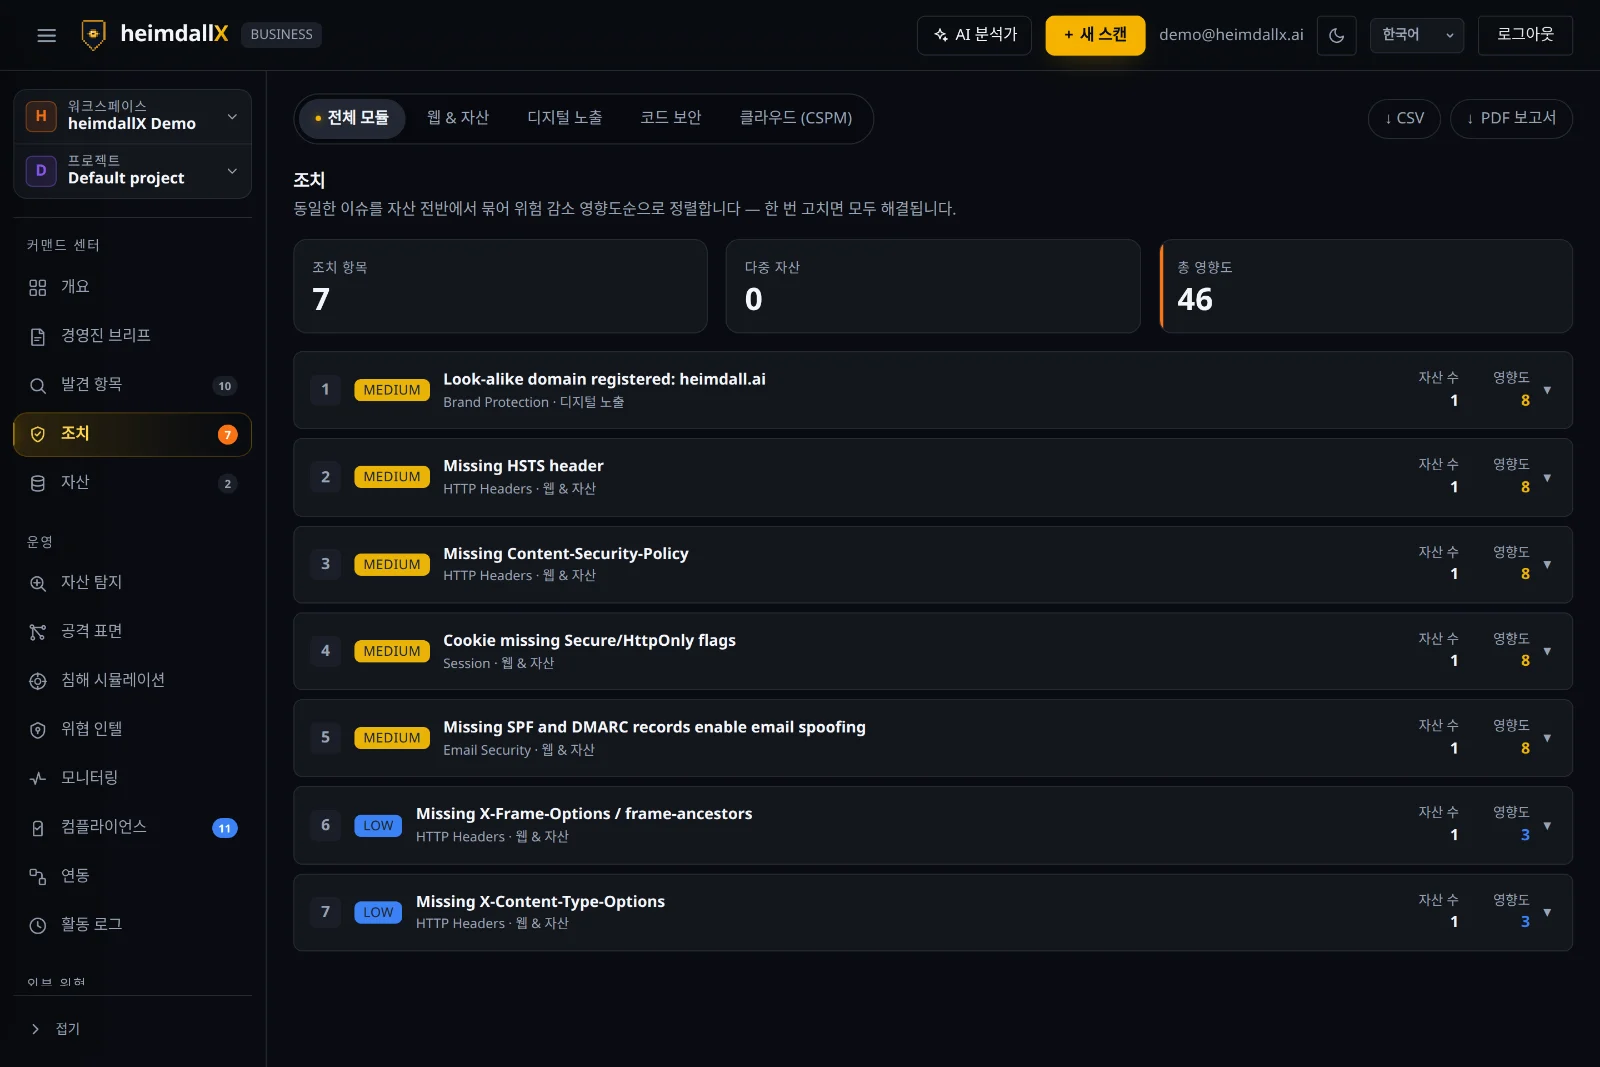Open 공격 표면 graph icon

tap(38, 632)
